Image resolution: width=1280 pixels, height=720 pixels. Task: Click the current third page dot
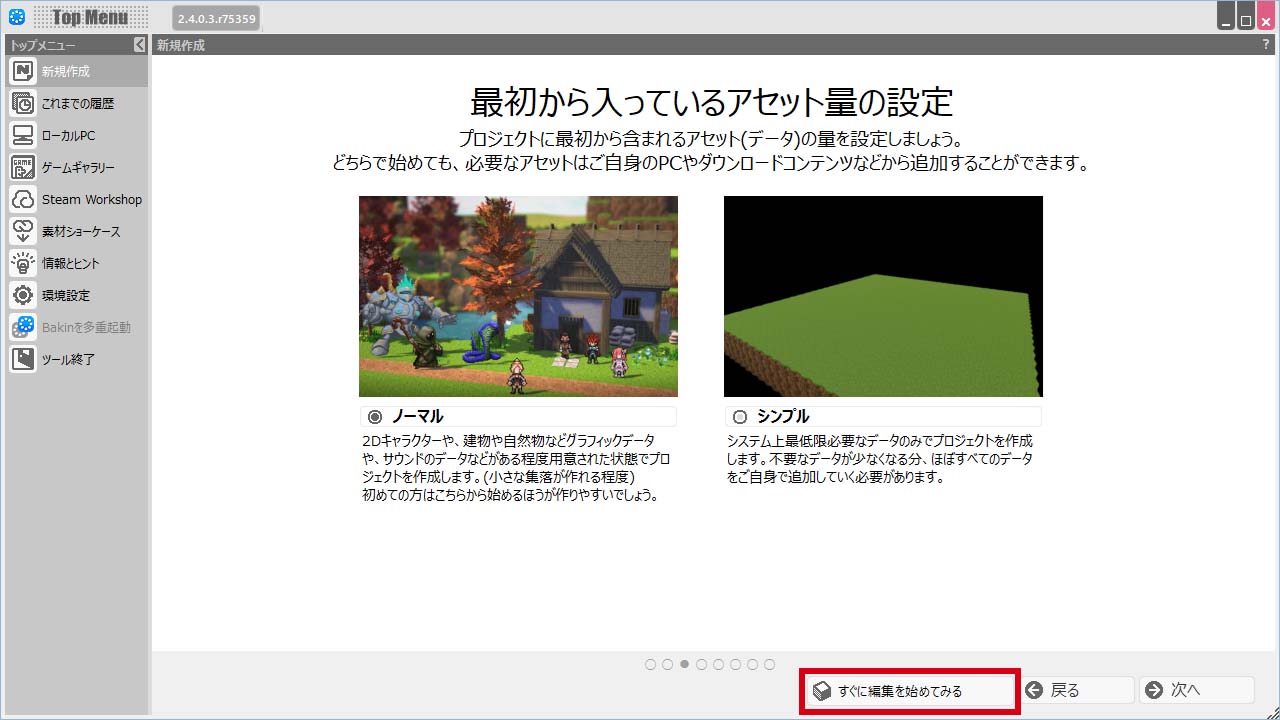pyautogui.click(x=684, y=664)
